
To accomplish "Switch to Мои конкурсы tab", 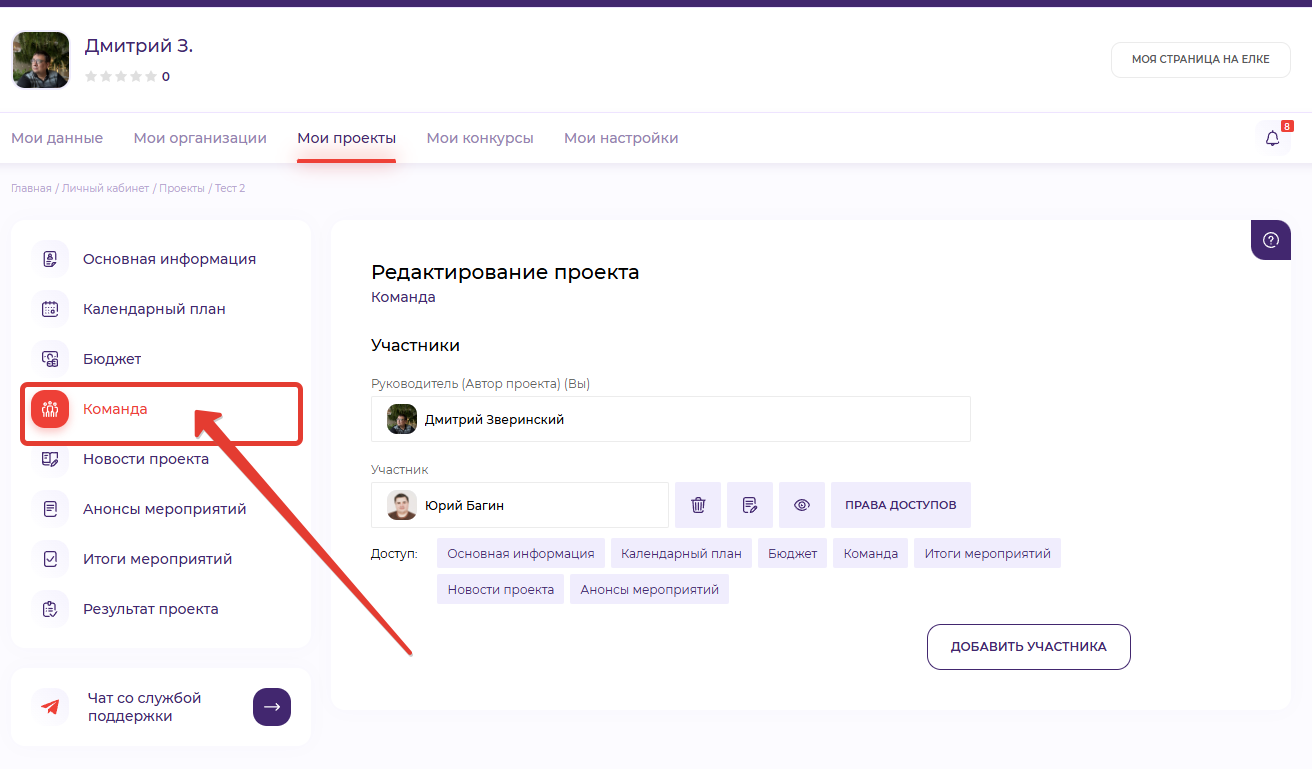I will (480, 138).
